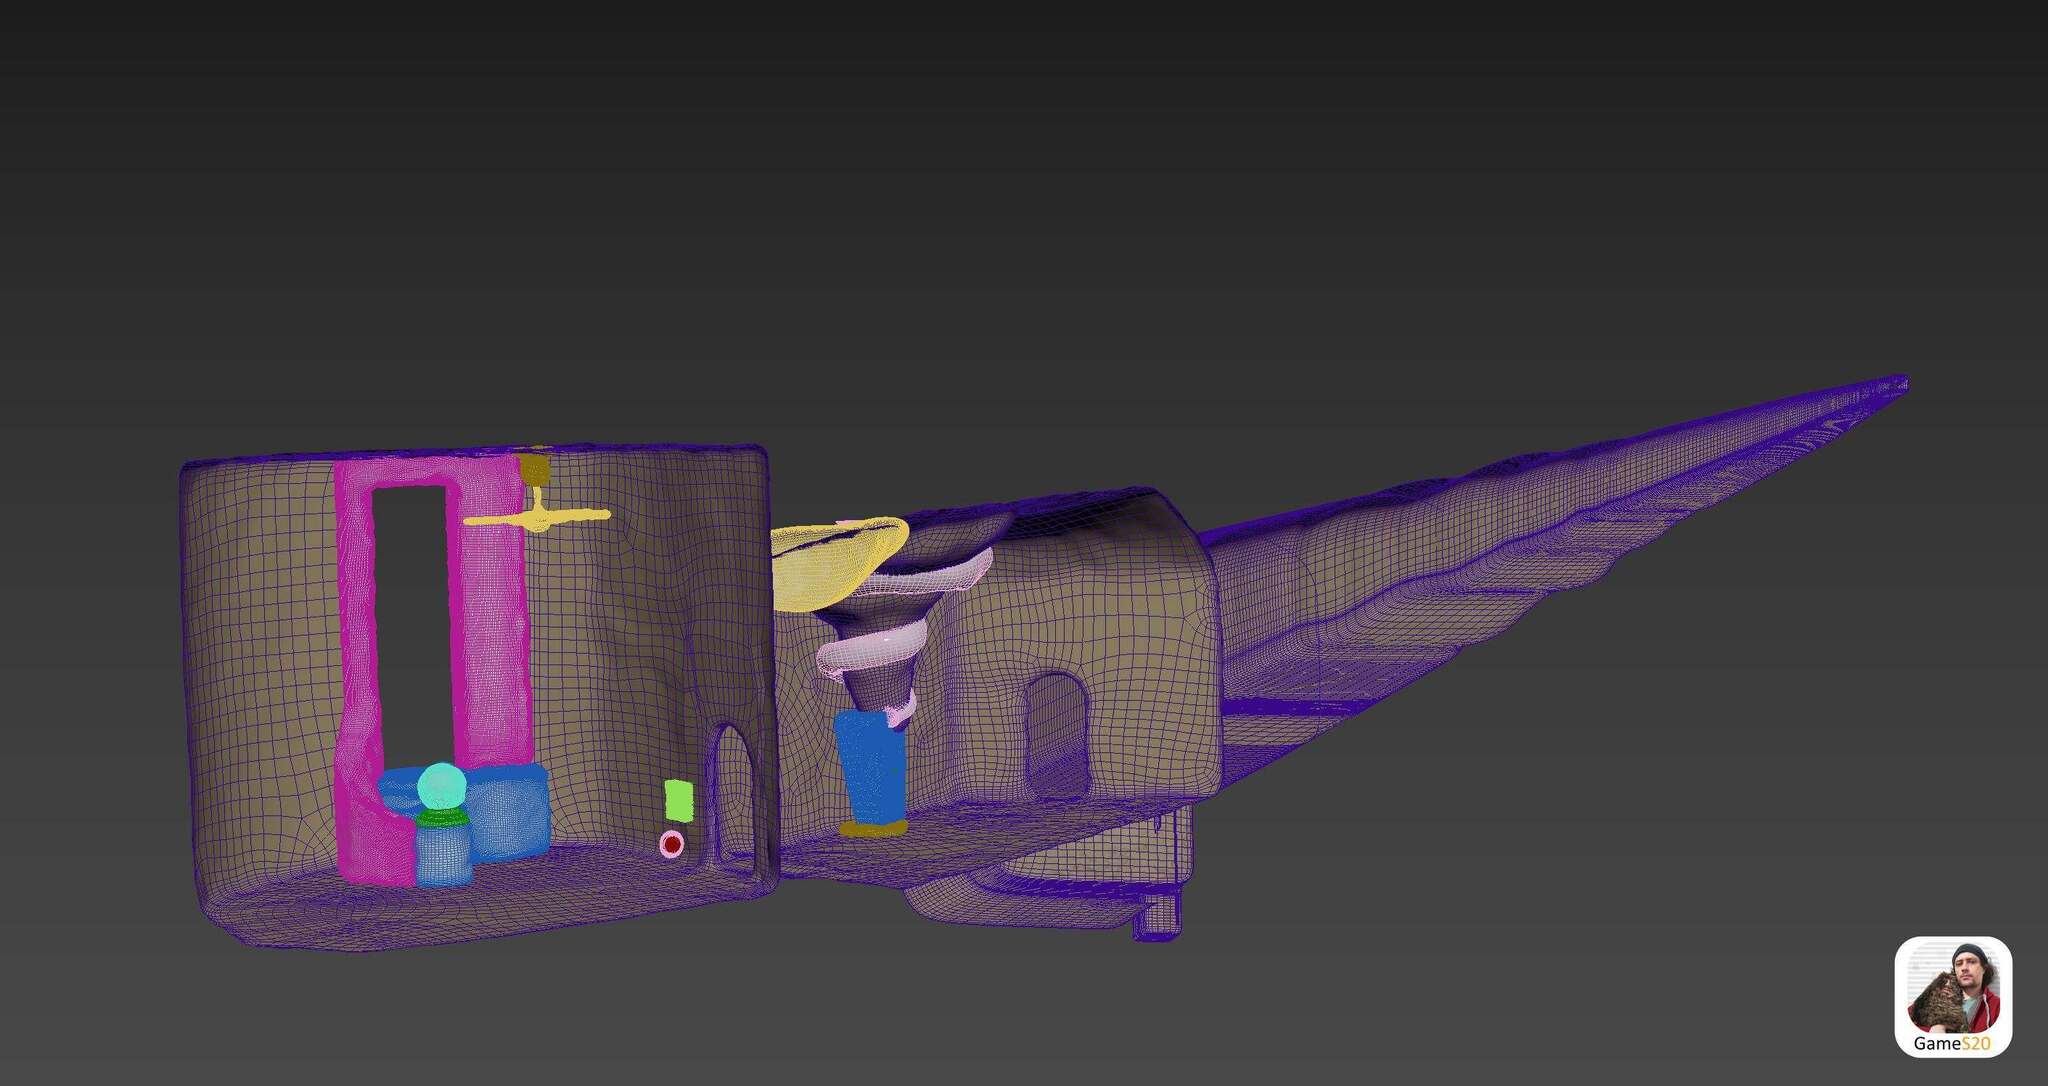Select the green ring under the sphere
Screen dimensions: 2048x1086
(x=443, y=819)
